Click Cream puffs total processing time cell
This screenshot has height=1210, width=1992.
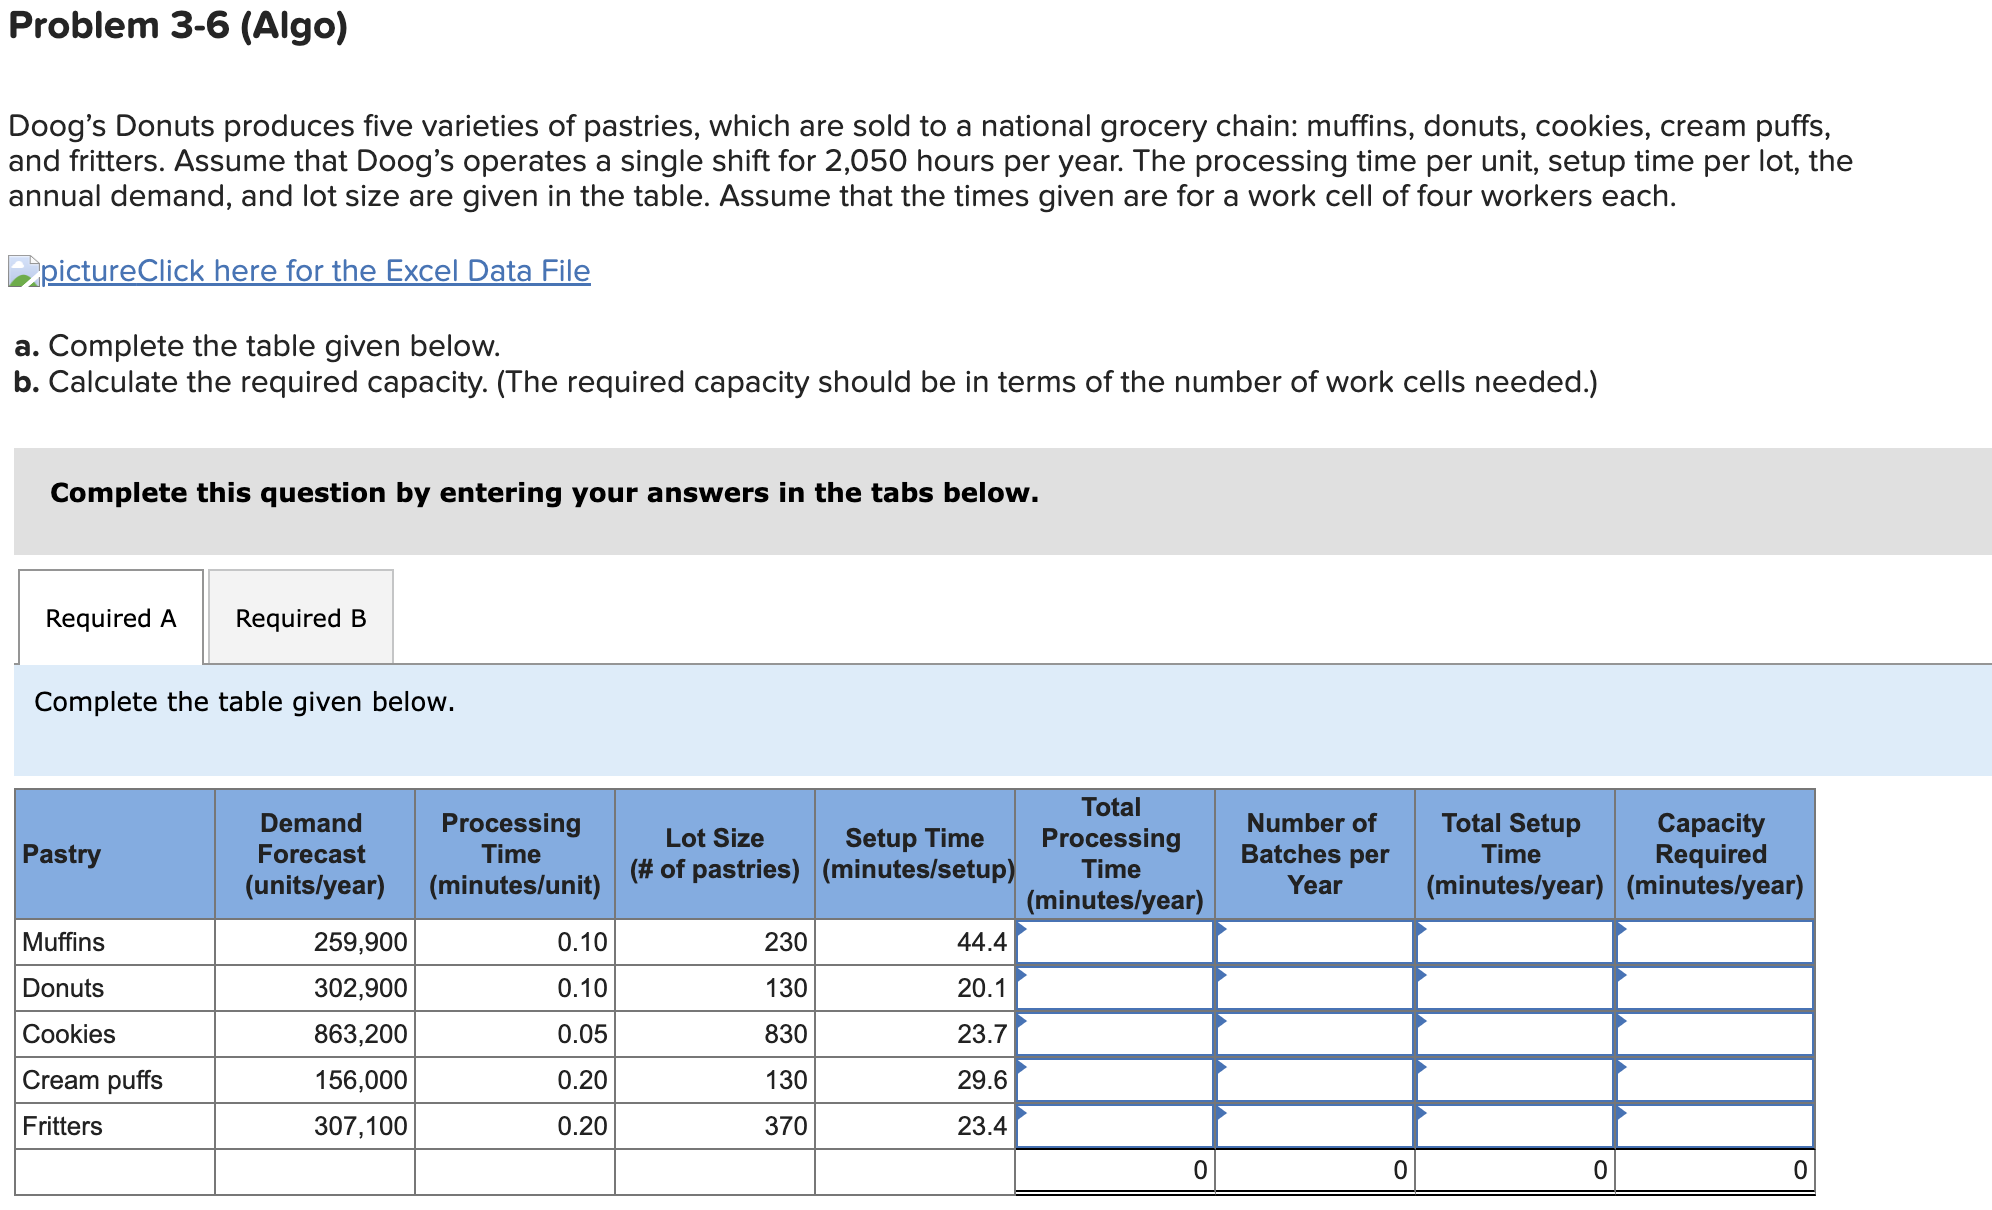click(x=1114, y=1080)
